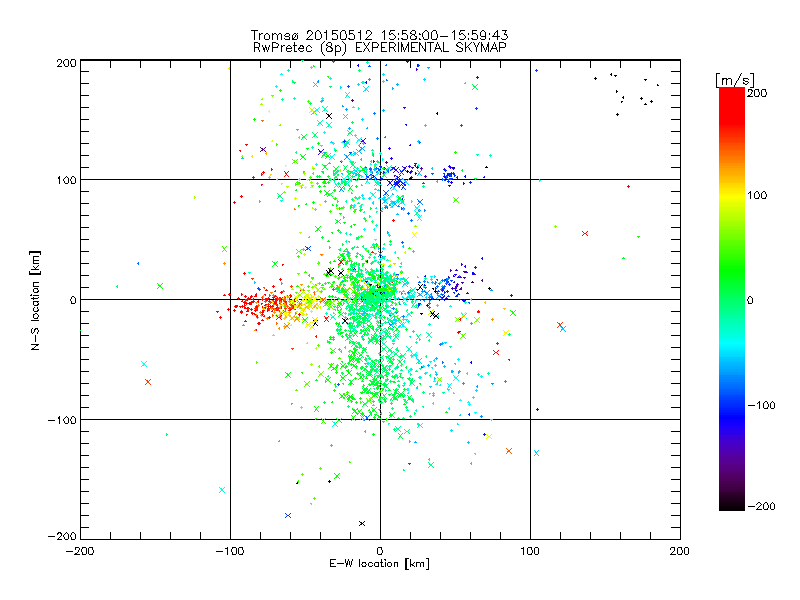Image resolution: width=800 pixels, height=600 pixels.
Task: Click the E-W axis tick label "-100"
Action: point(230,551)
